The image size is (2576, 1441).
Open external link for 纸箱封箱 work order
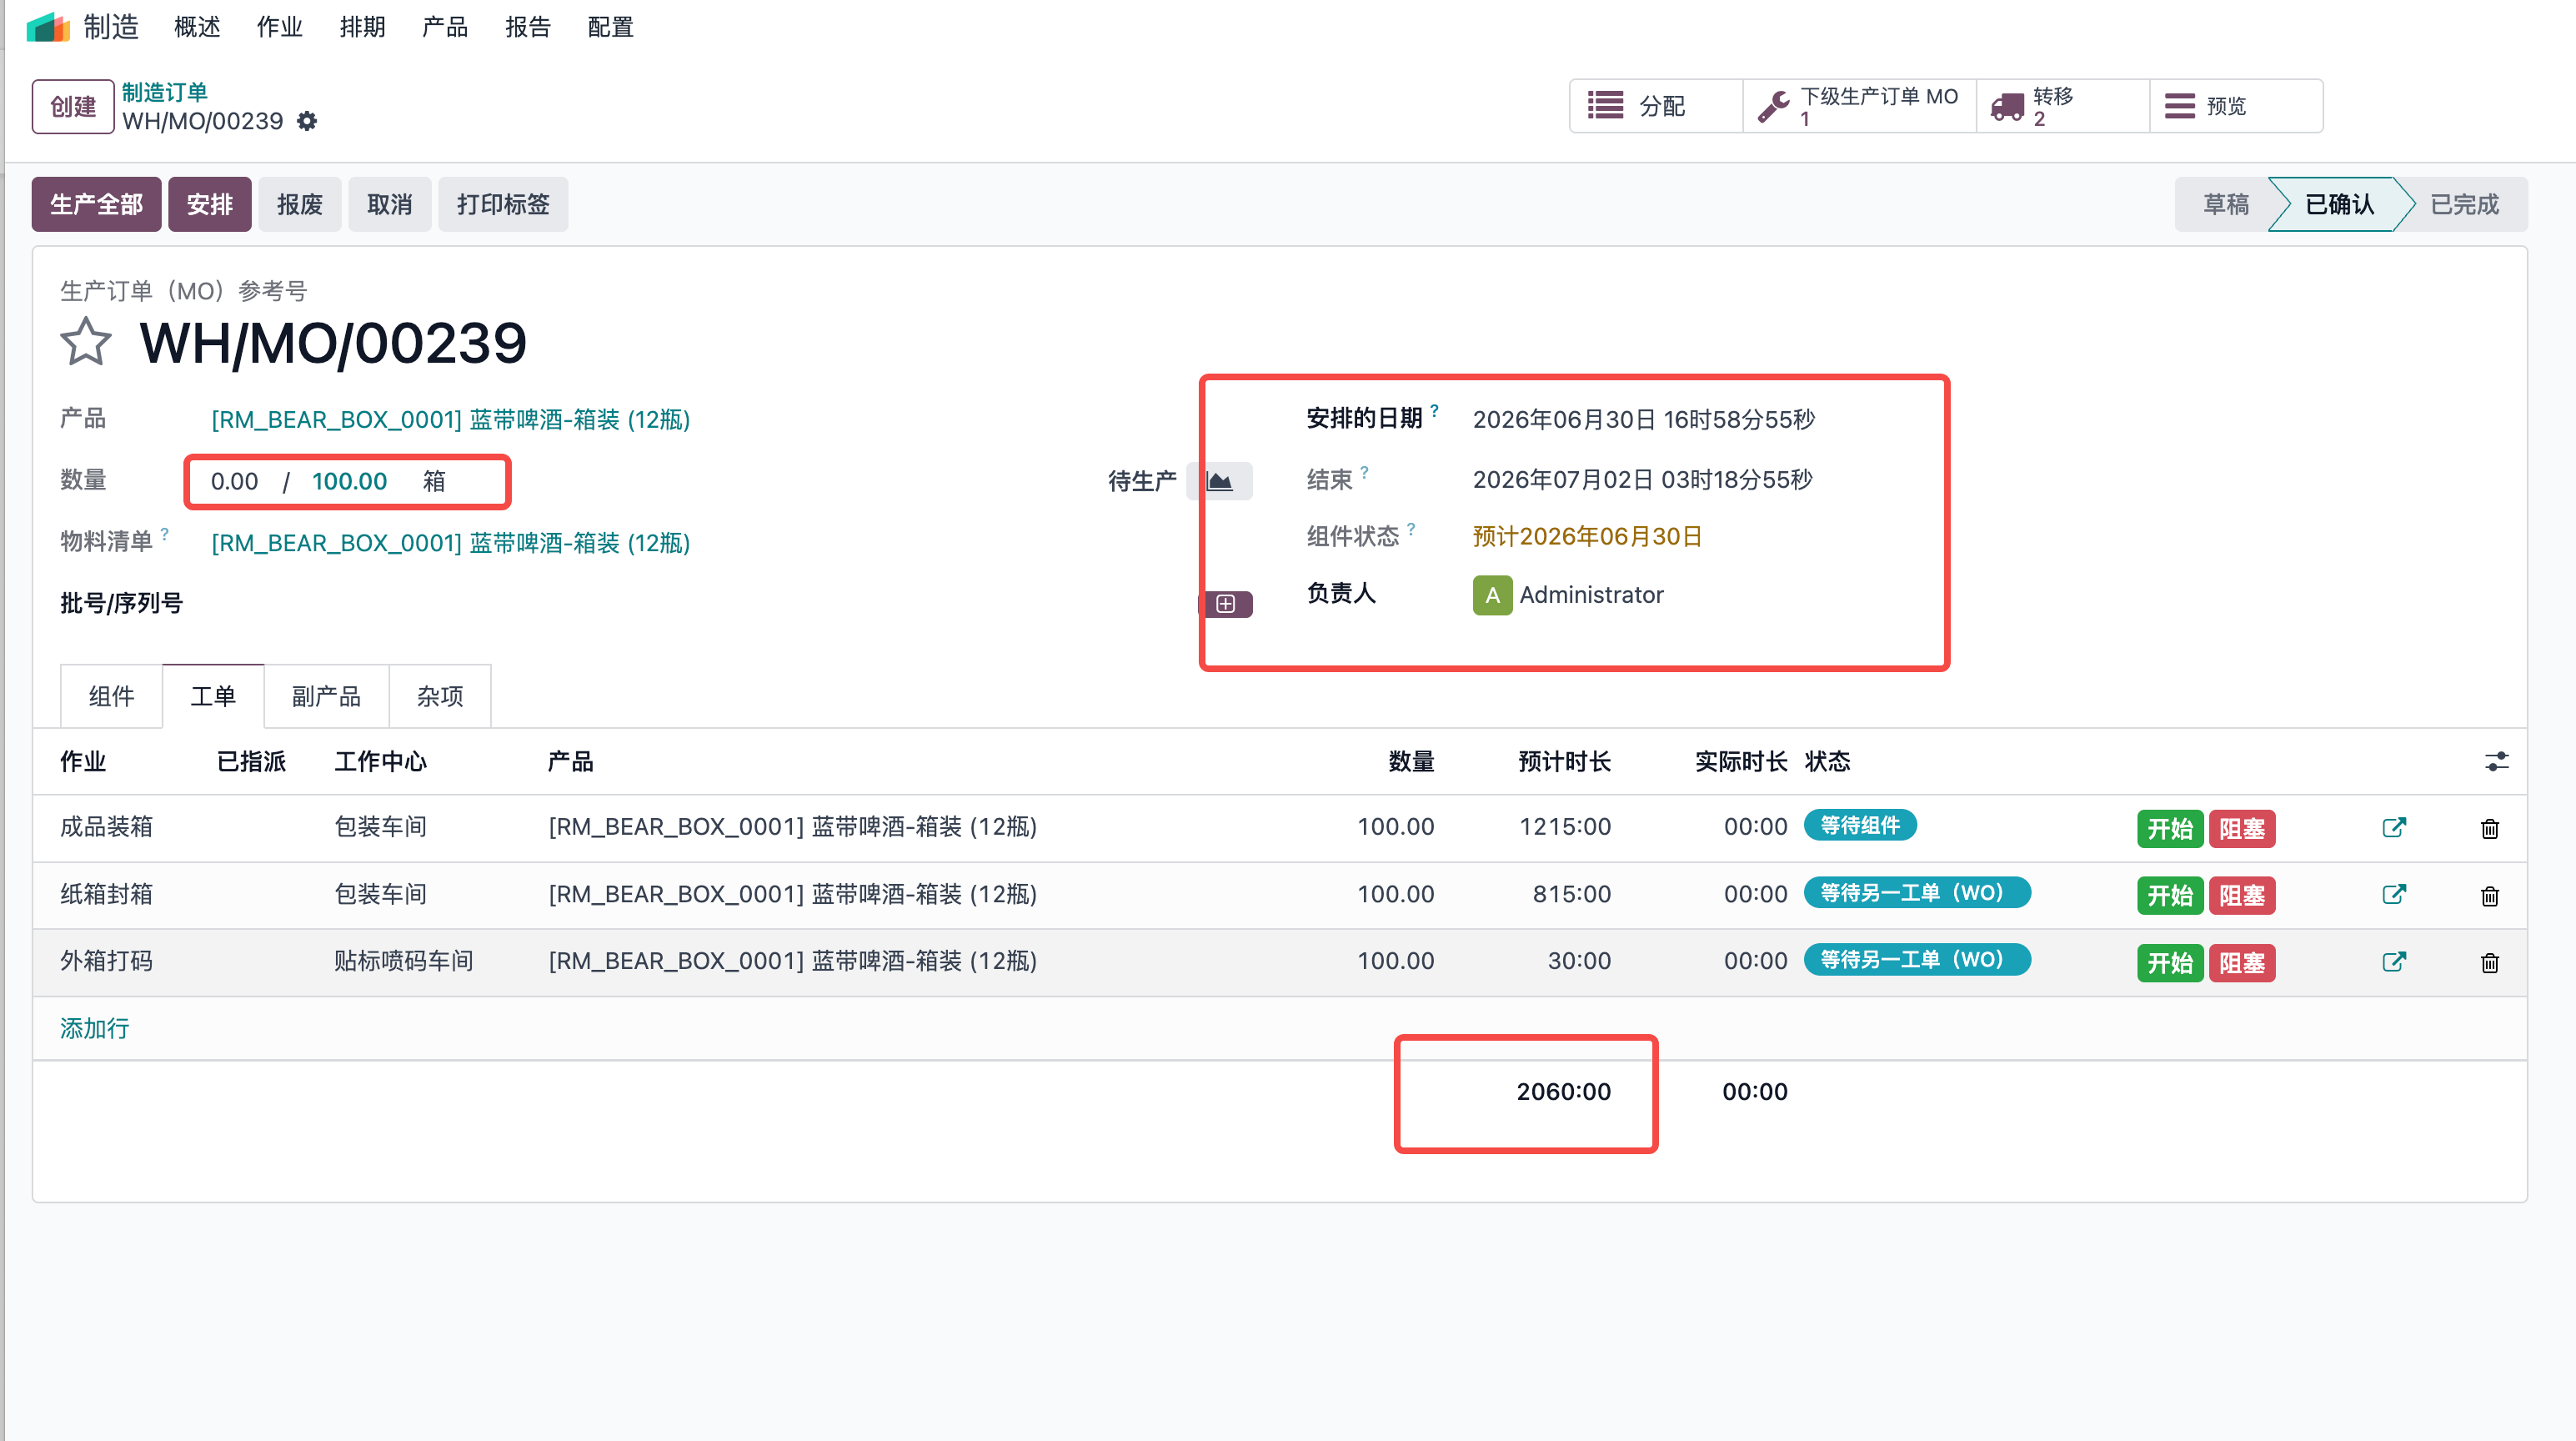pos(2393,895)
